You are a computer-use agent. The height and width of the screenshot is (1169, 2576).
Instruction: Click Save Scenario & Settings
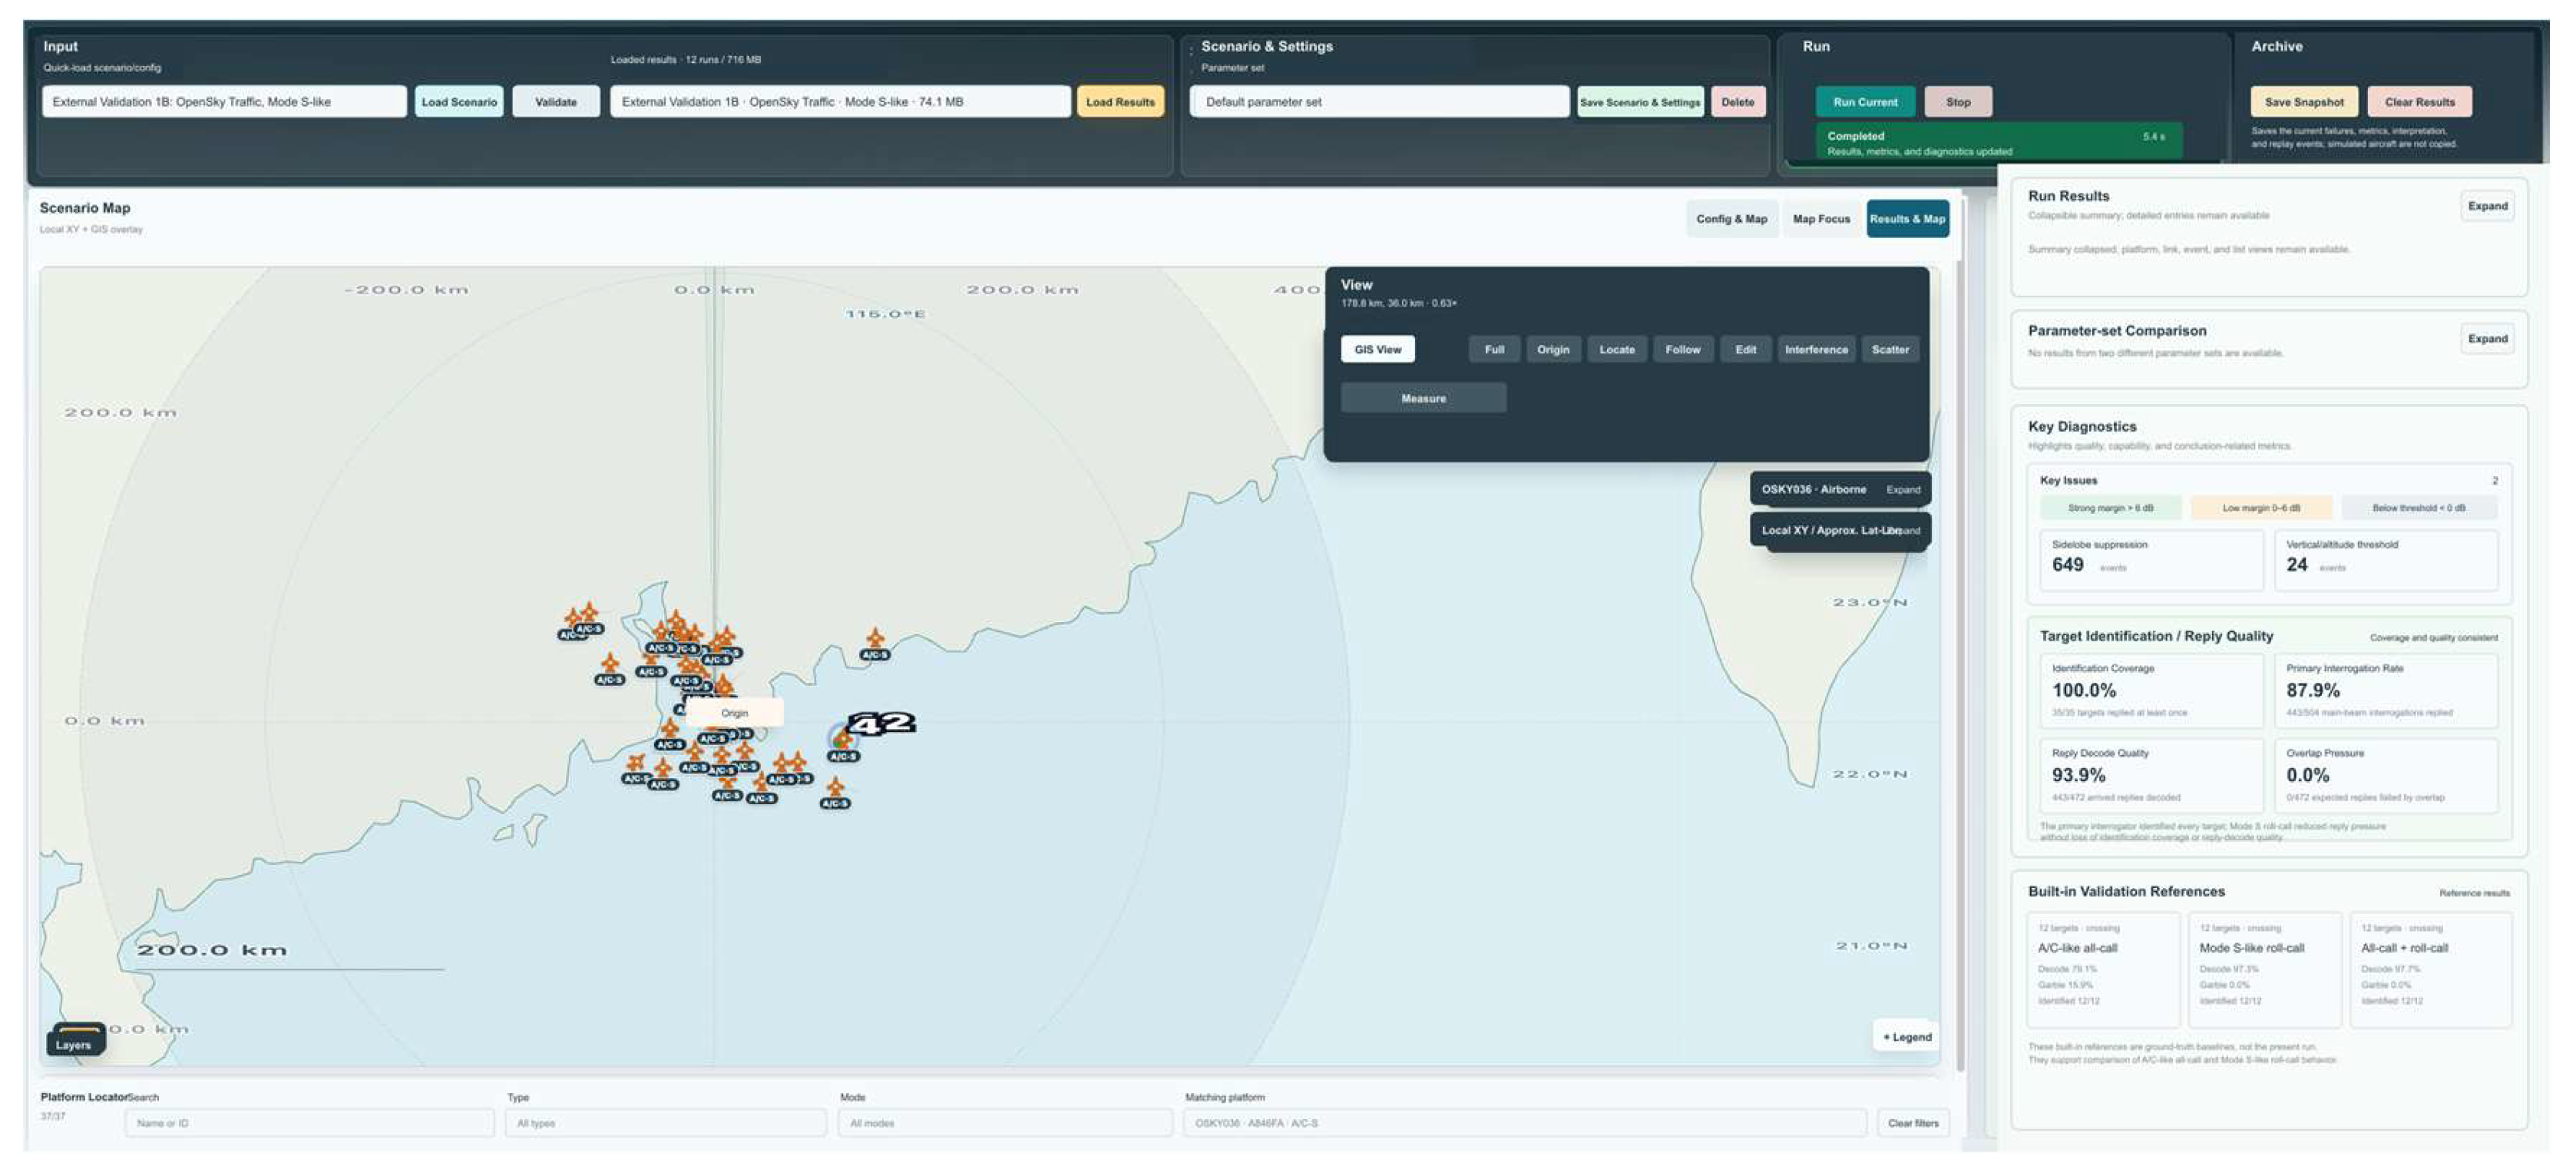(1640, 102)
